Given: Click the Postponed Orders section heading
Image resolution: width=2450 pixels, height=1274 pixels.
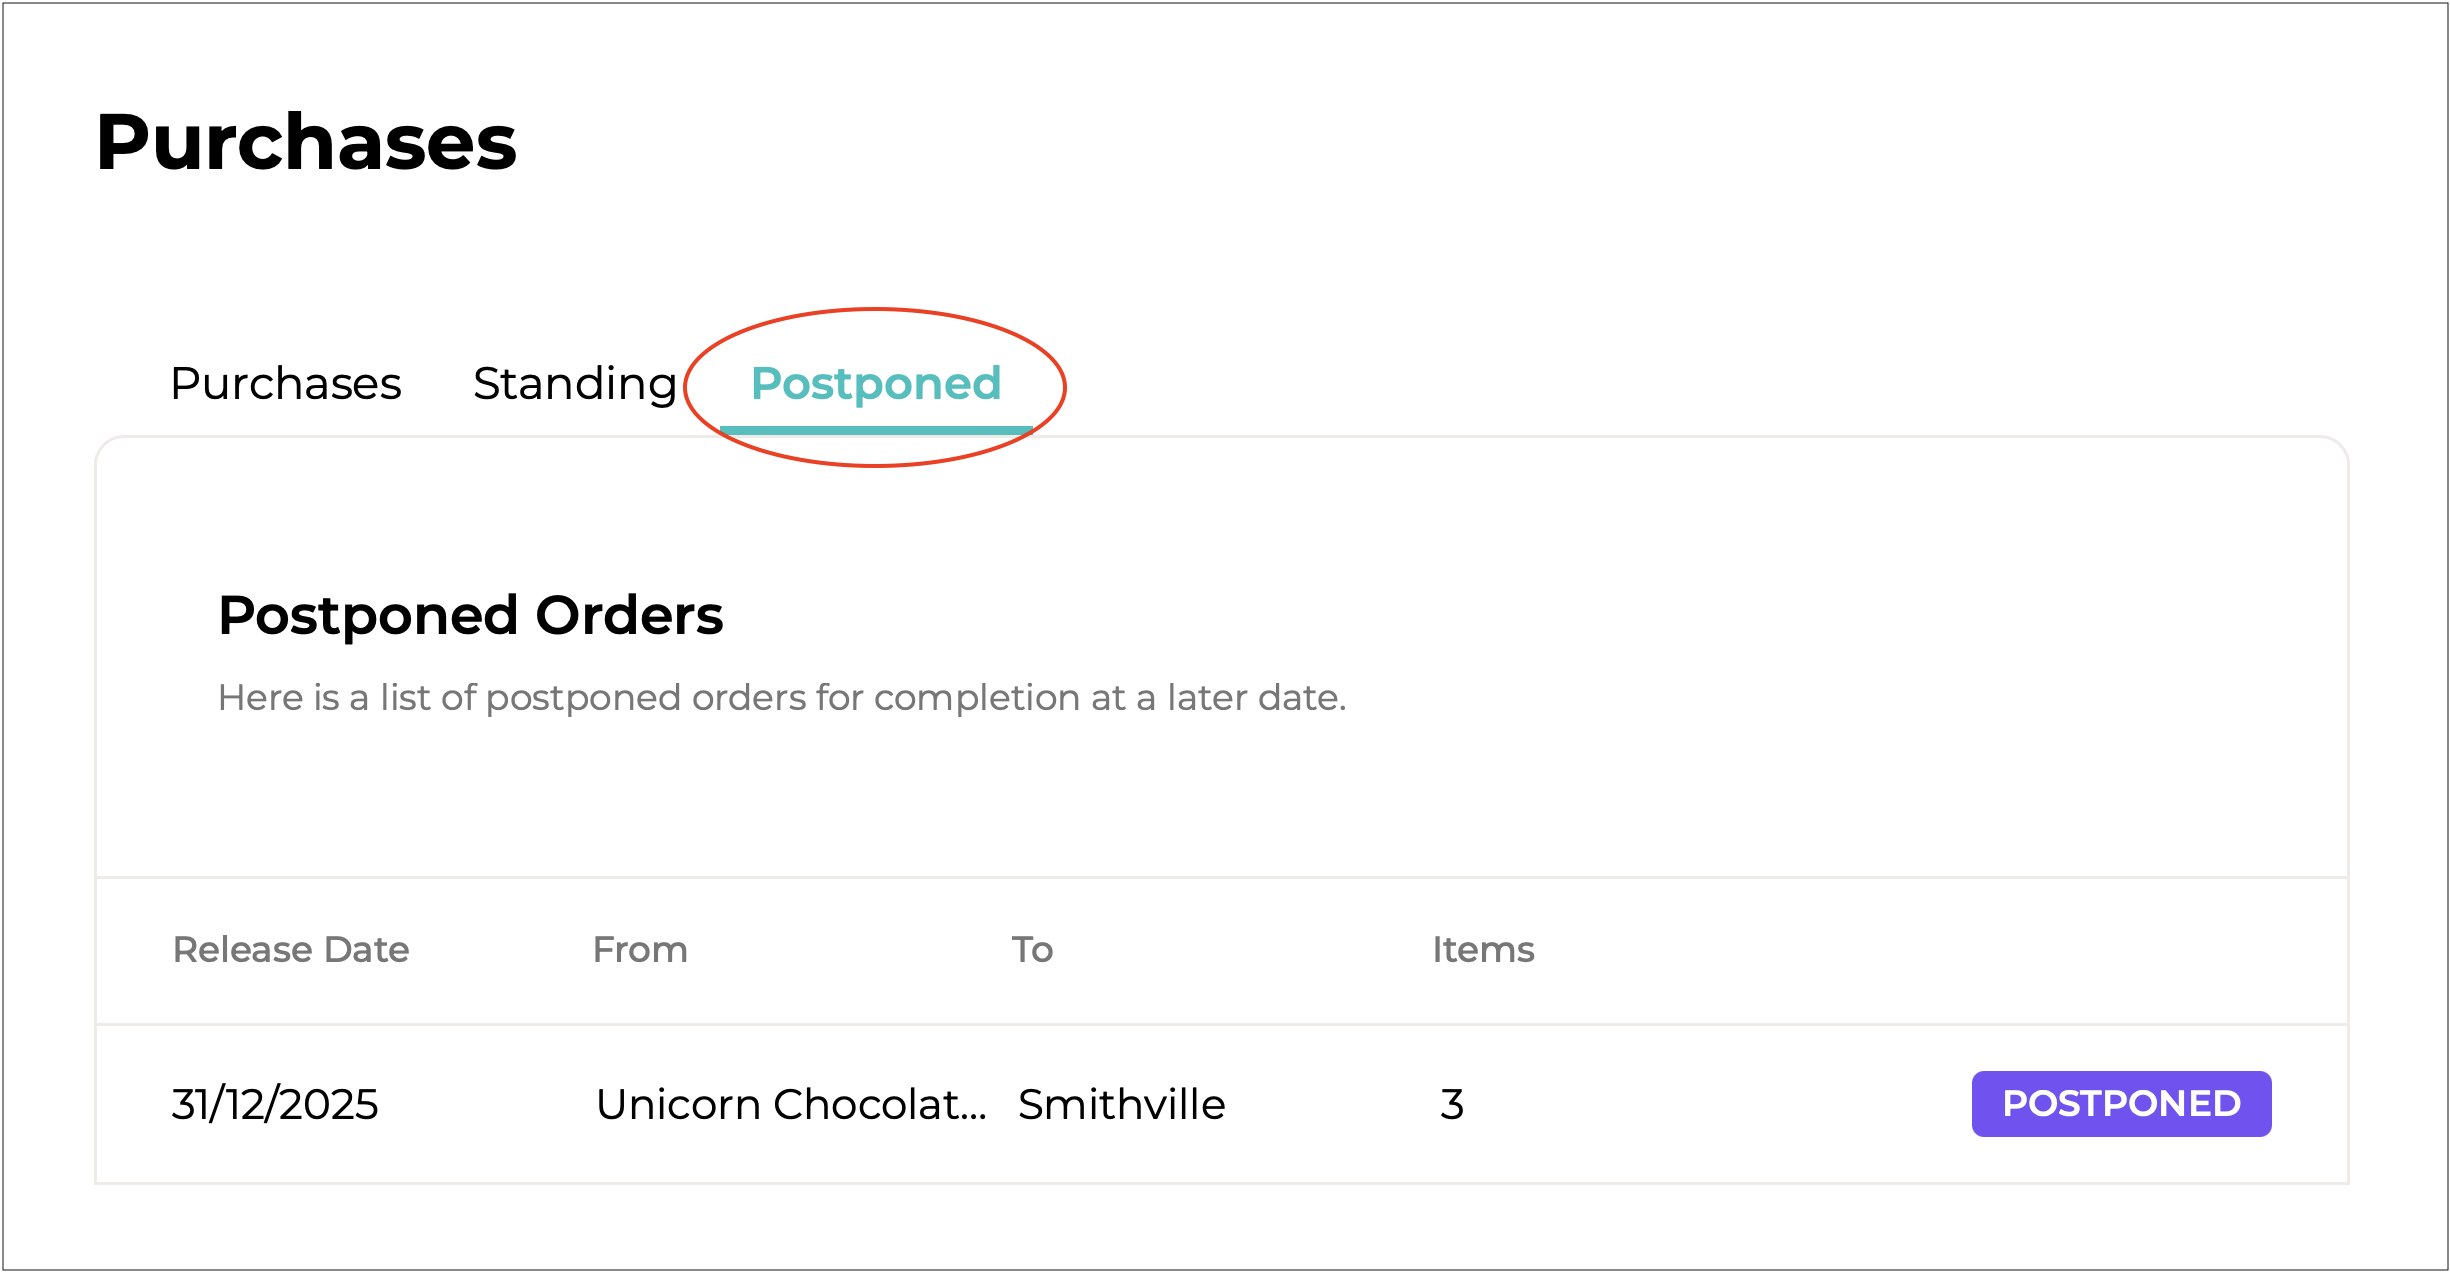Looking at the screenshot, I should coord(470,615).
